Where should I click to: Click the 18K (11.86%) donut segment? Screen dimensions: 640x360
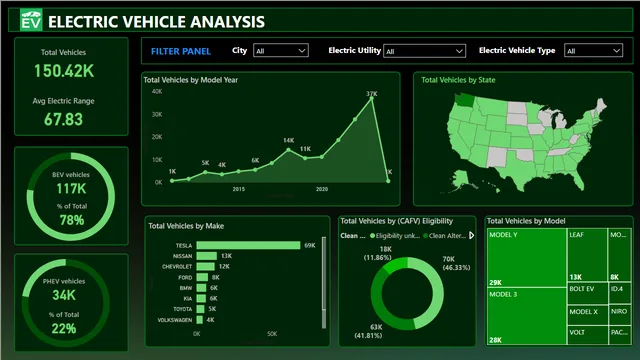[x=395, y=265]
